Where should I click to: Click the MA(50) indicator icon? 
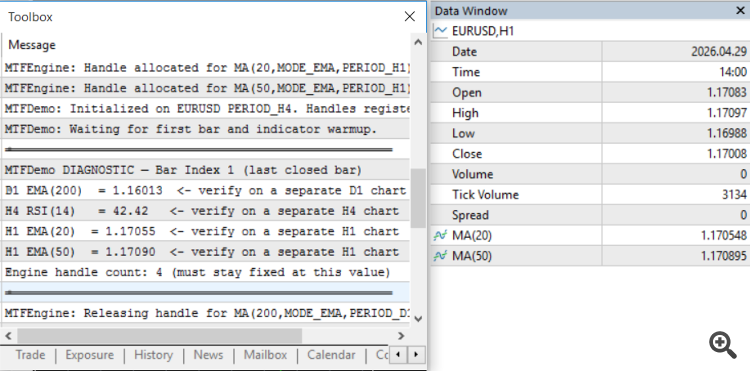pos(440,256)
